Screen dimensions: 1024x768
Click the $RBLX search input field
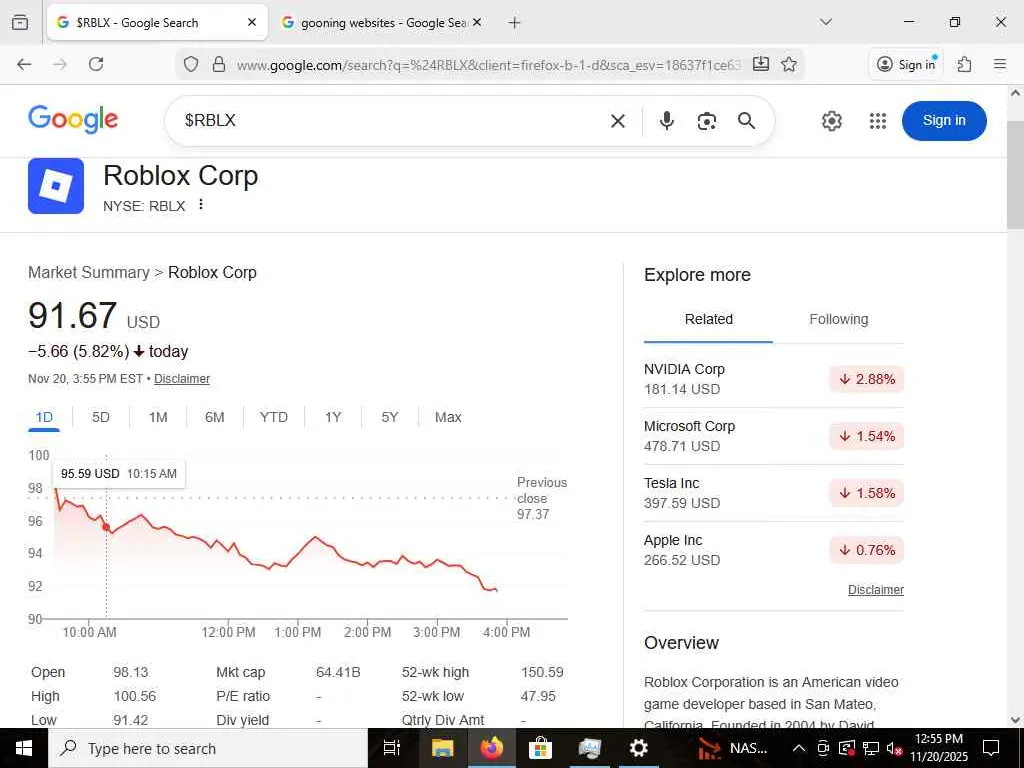[x=390, y=121]
